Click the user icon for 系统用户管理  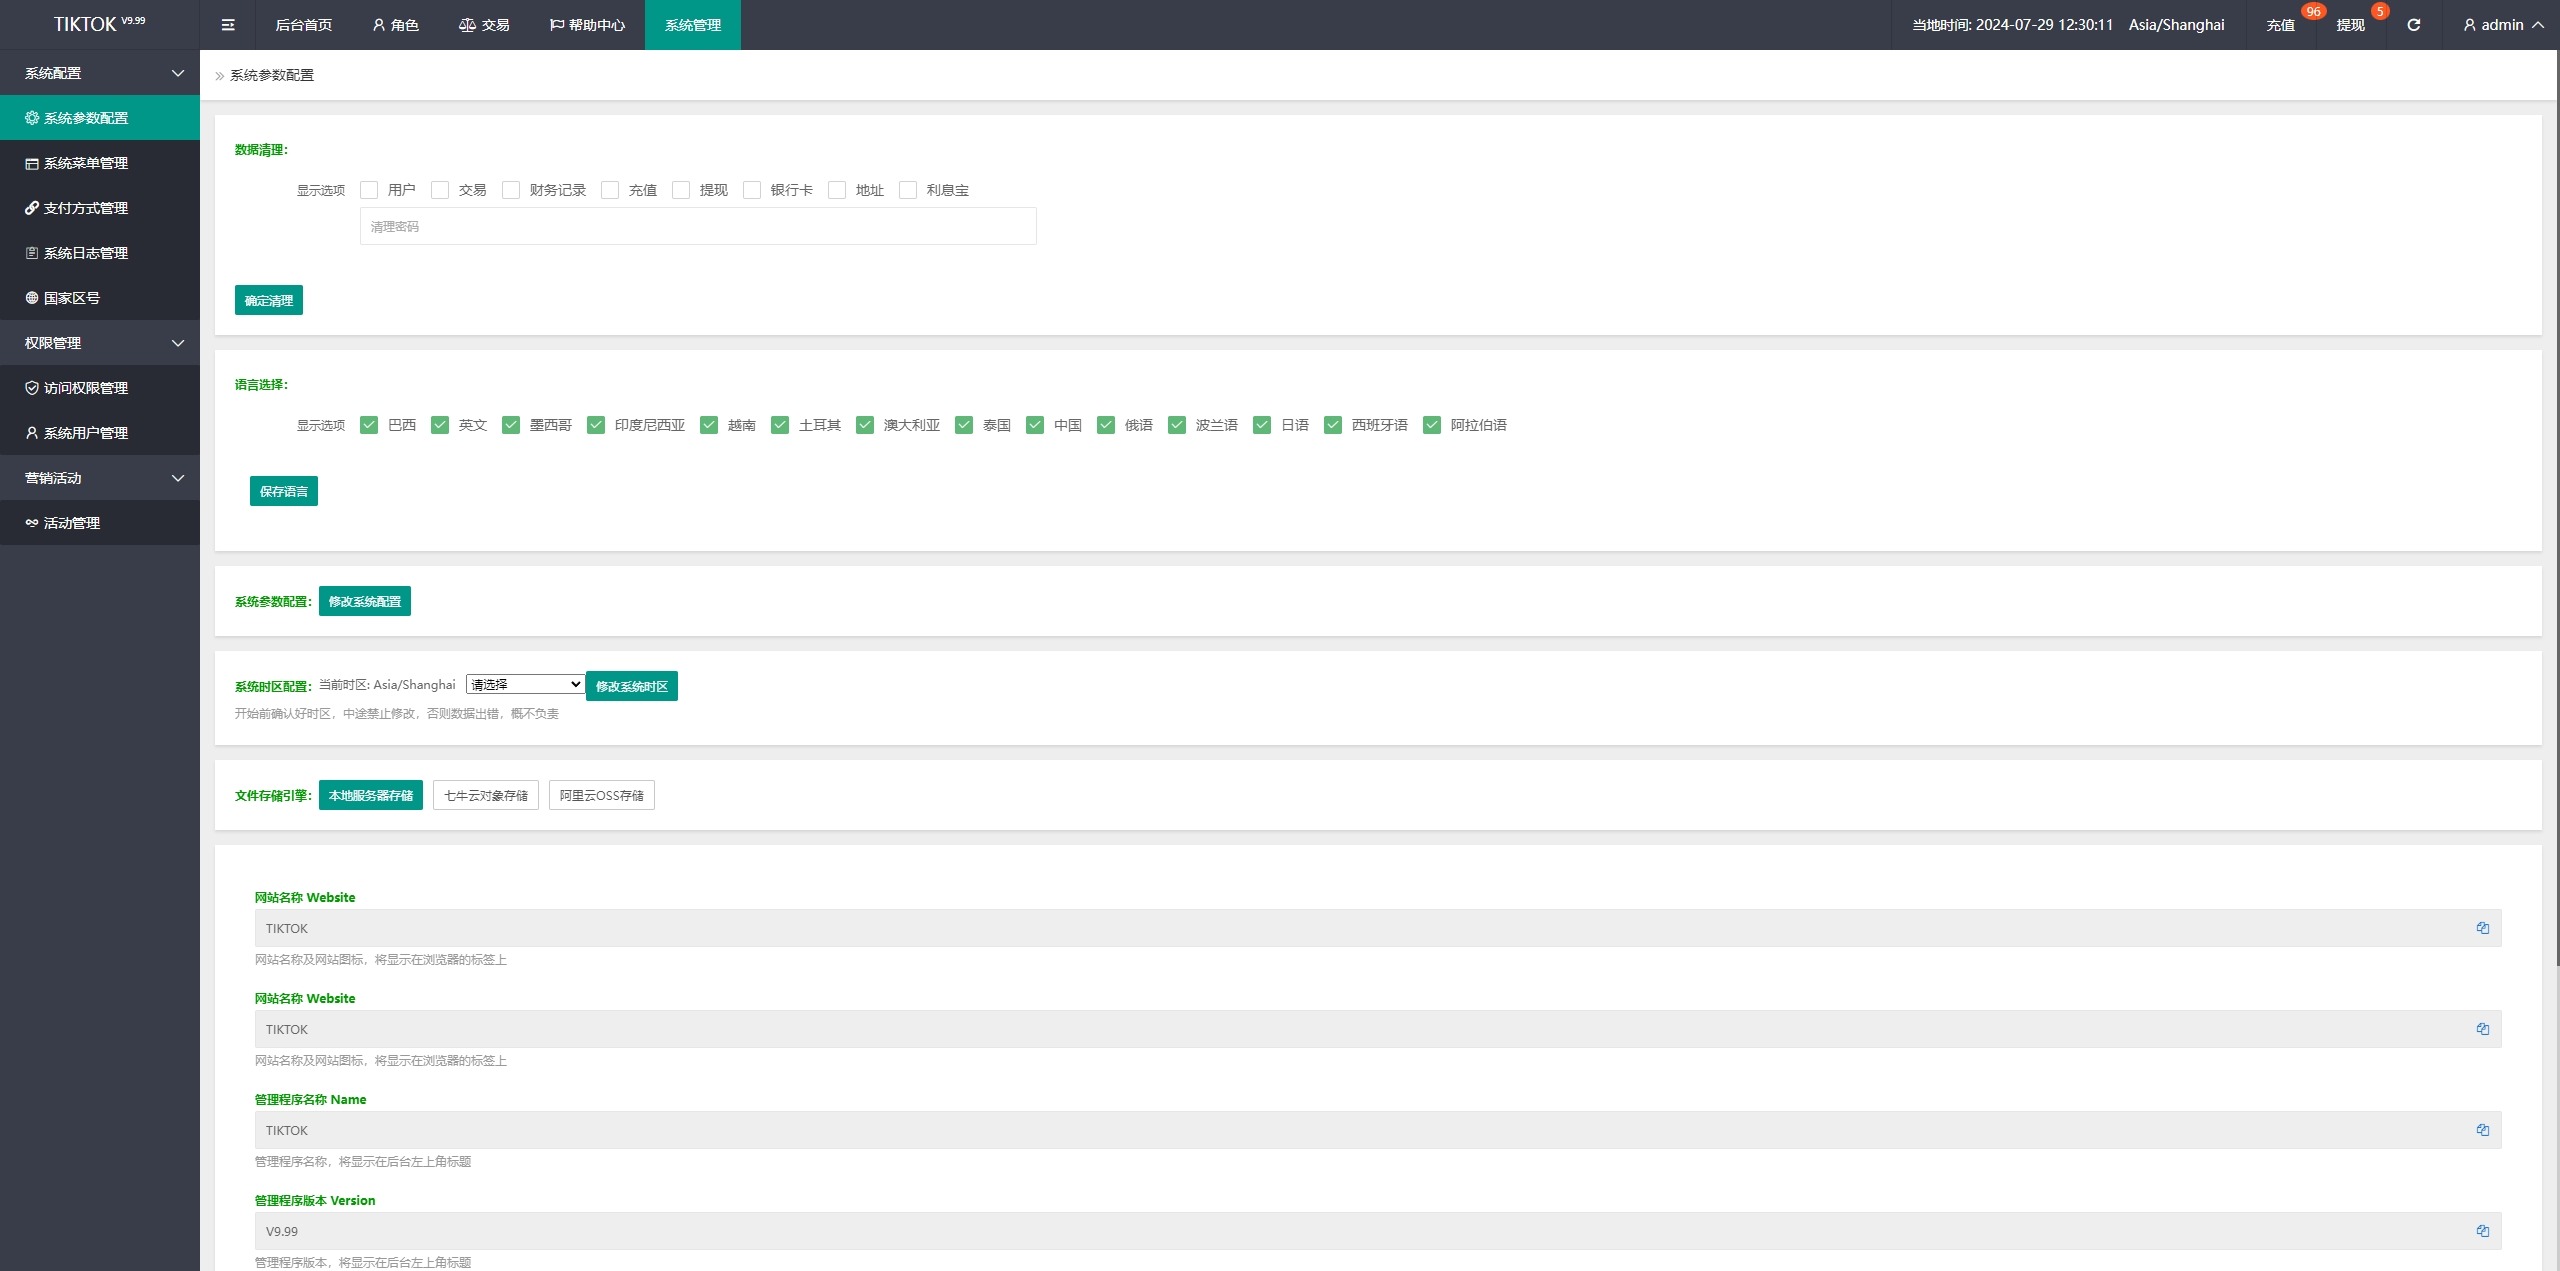(32, 433)
